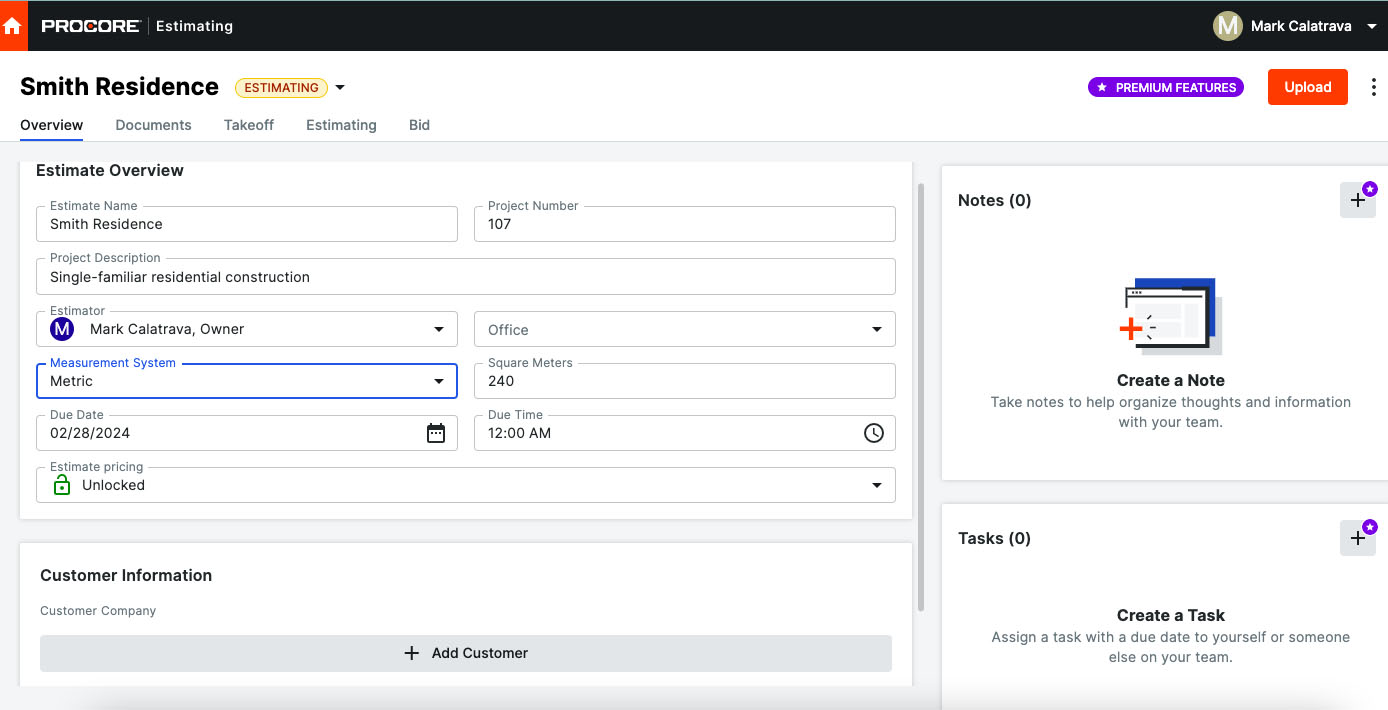1388x710 pixels.
Task: Click the orange home icon
Action: point(12,26)
